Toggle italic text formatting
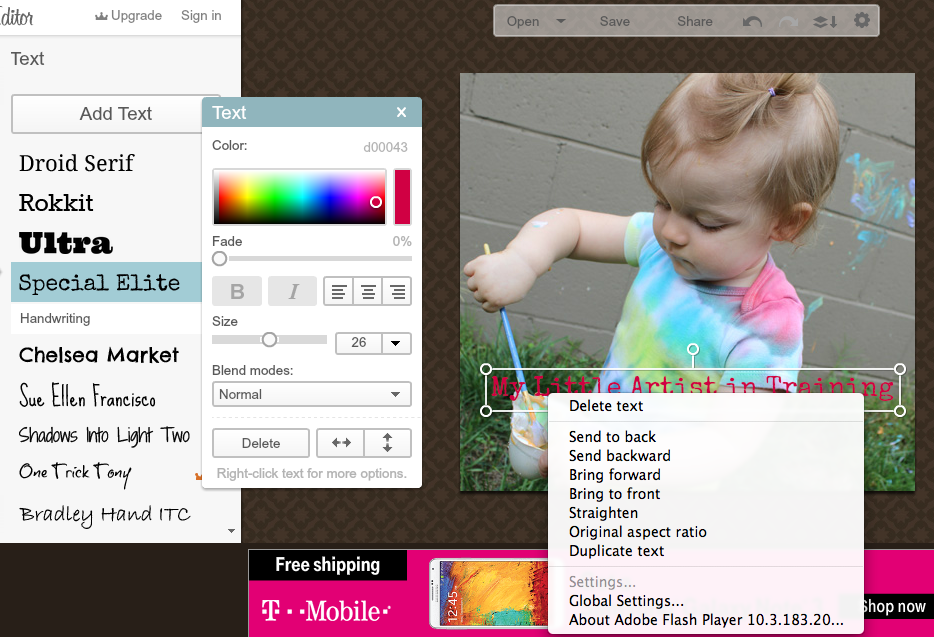The image size is (934, 637). [293, 292]
